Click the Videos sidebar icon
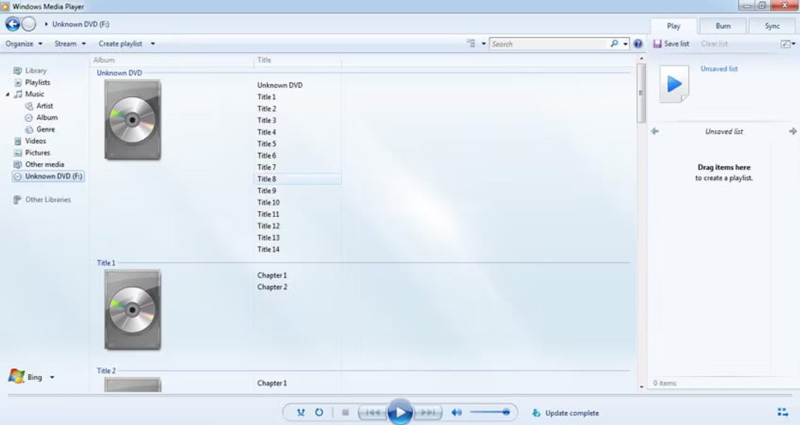This screenshot has width=800, height=425. click(18, 141)
